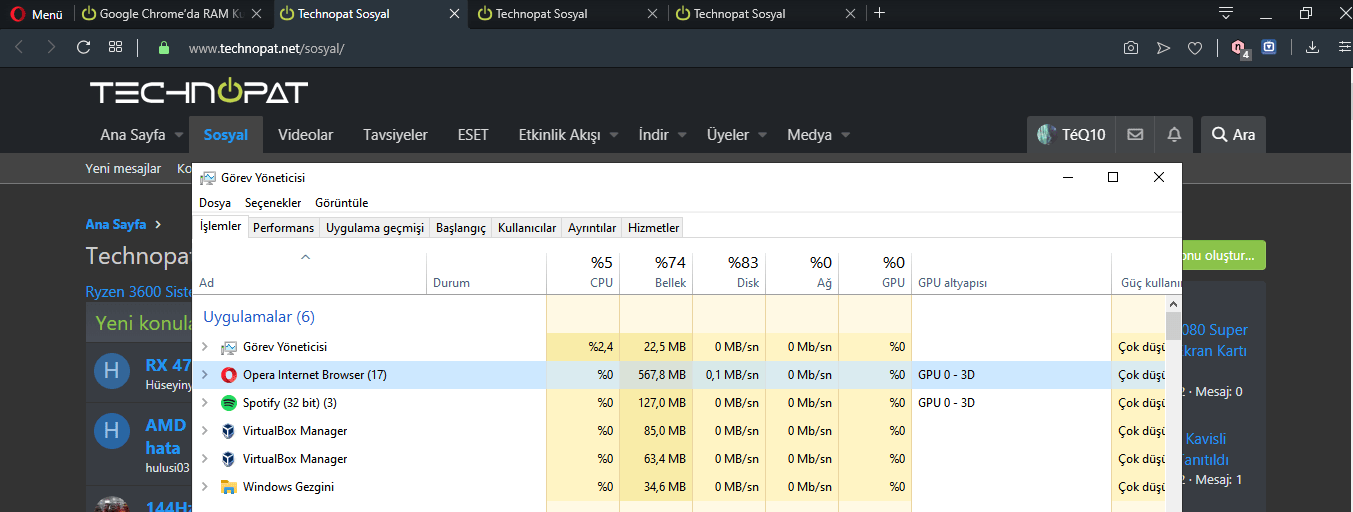Open the Technopat inbox envelope icon
The height and width of the screenshot is (512, 1353).
(x=1135, y=135)
